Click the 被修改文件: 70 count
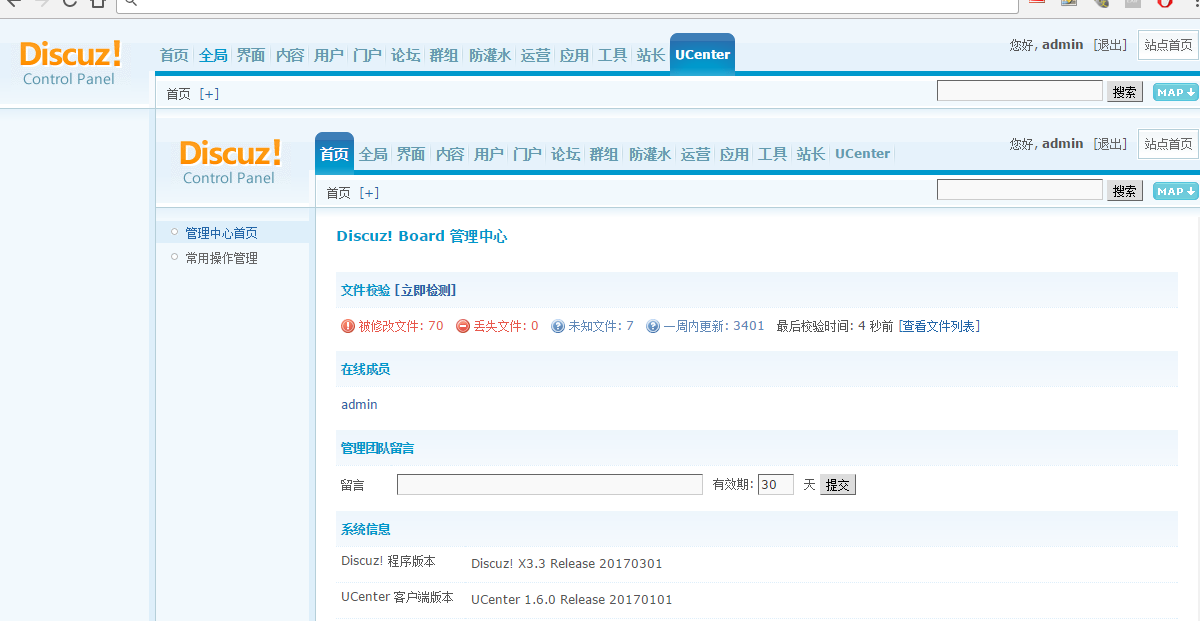The image size is (1200, 621). pyautogui.click(x=401, y=326)
